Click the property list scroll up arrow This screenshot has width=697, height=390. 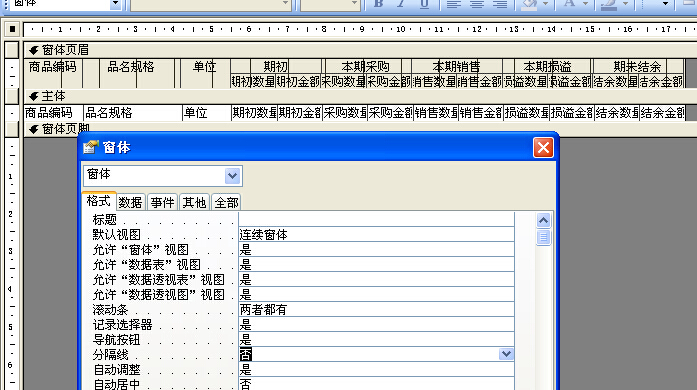(543, 220)
